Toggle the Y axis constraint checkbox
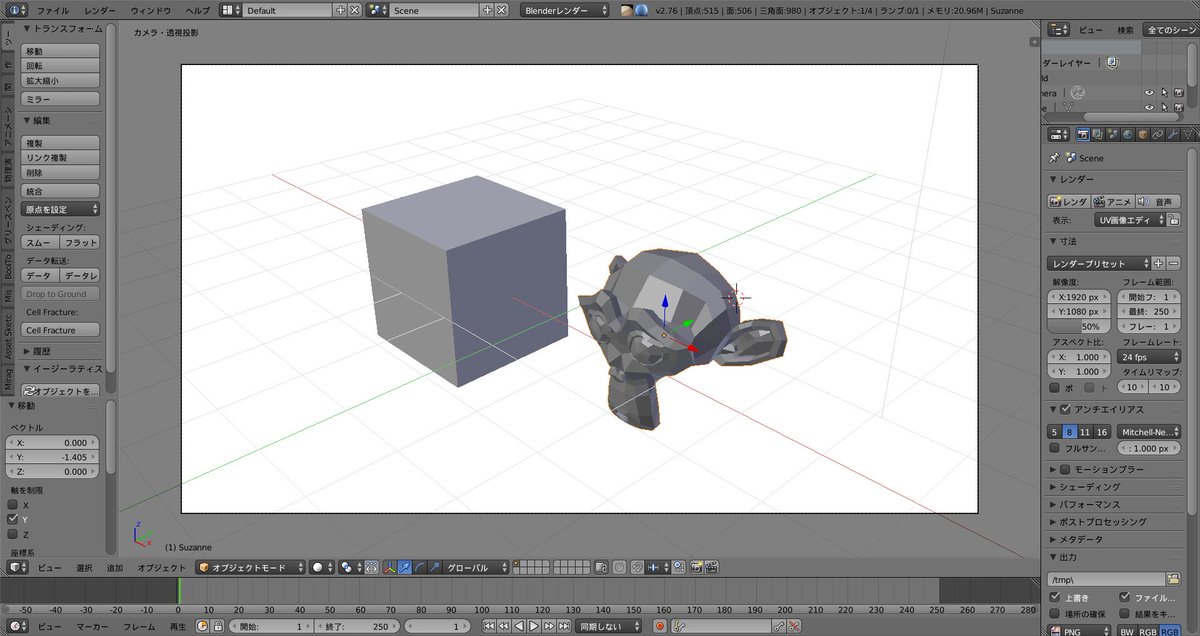Screen dimensions: 1200x636 point(13,520)
